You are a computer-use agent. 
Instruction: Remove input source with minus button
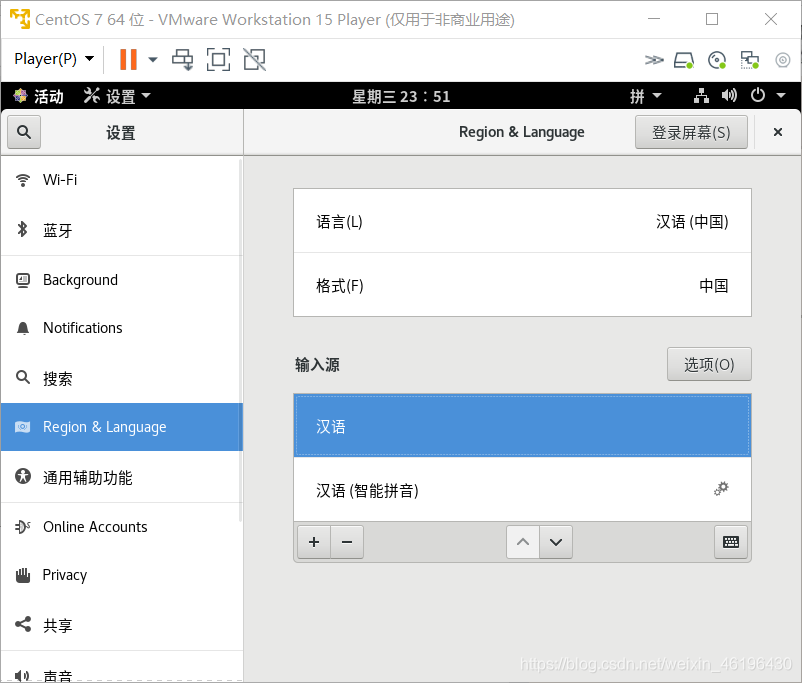click(347, 542)
